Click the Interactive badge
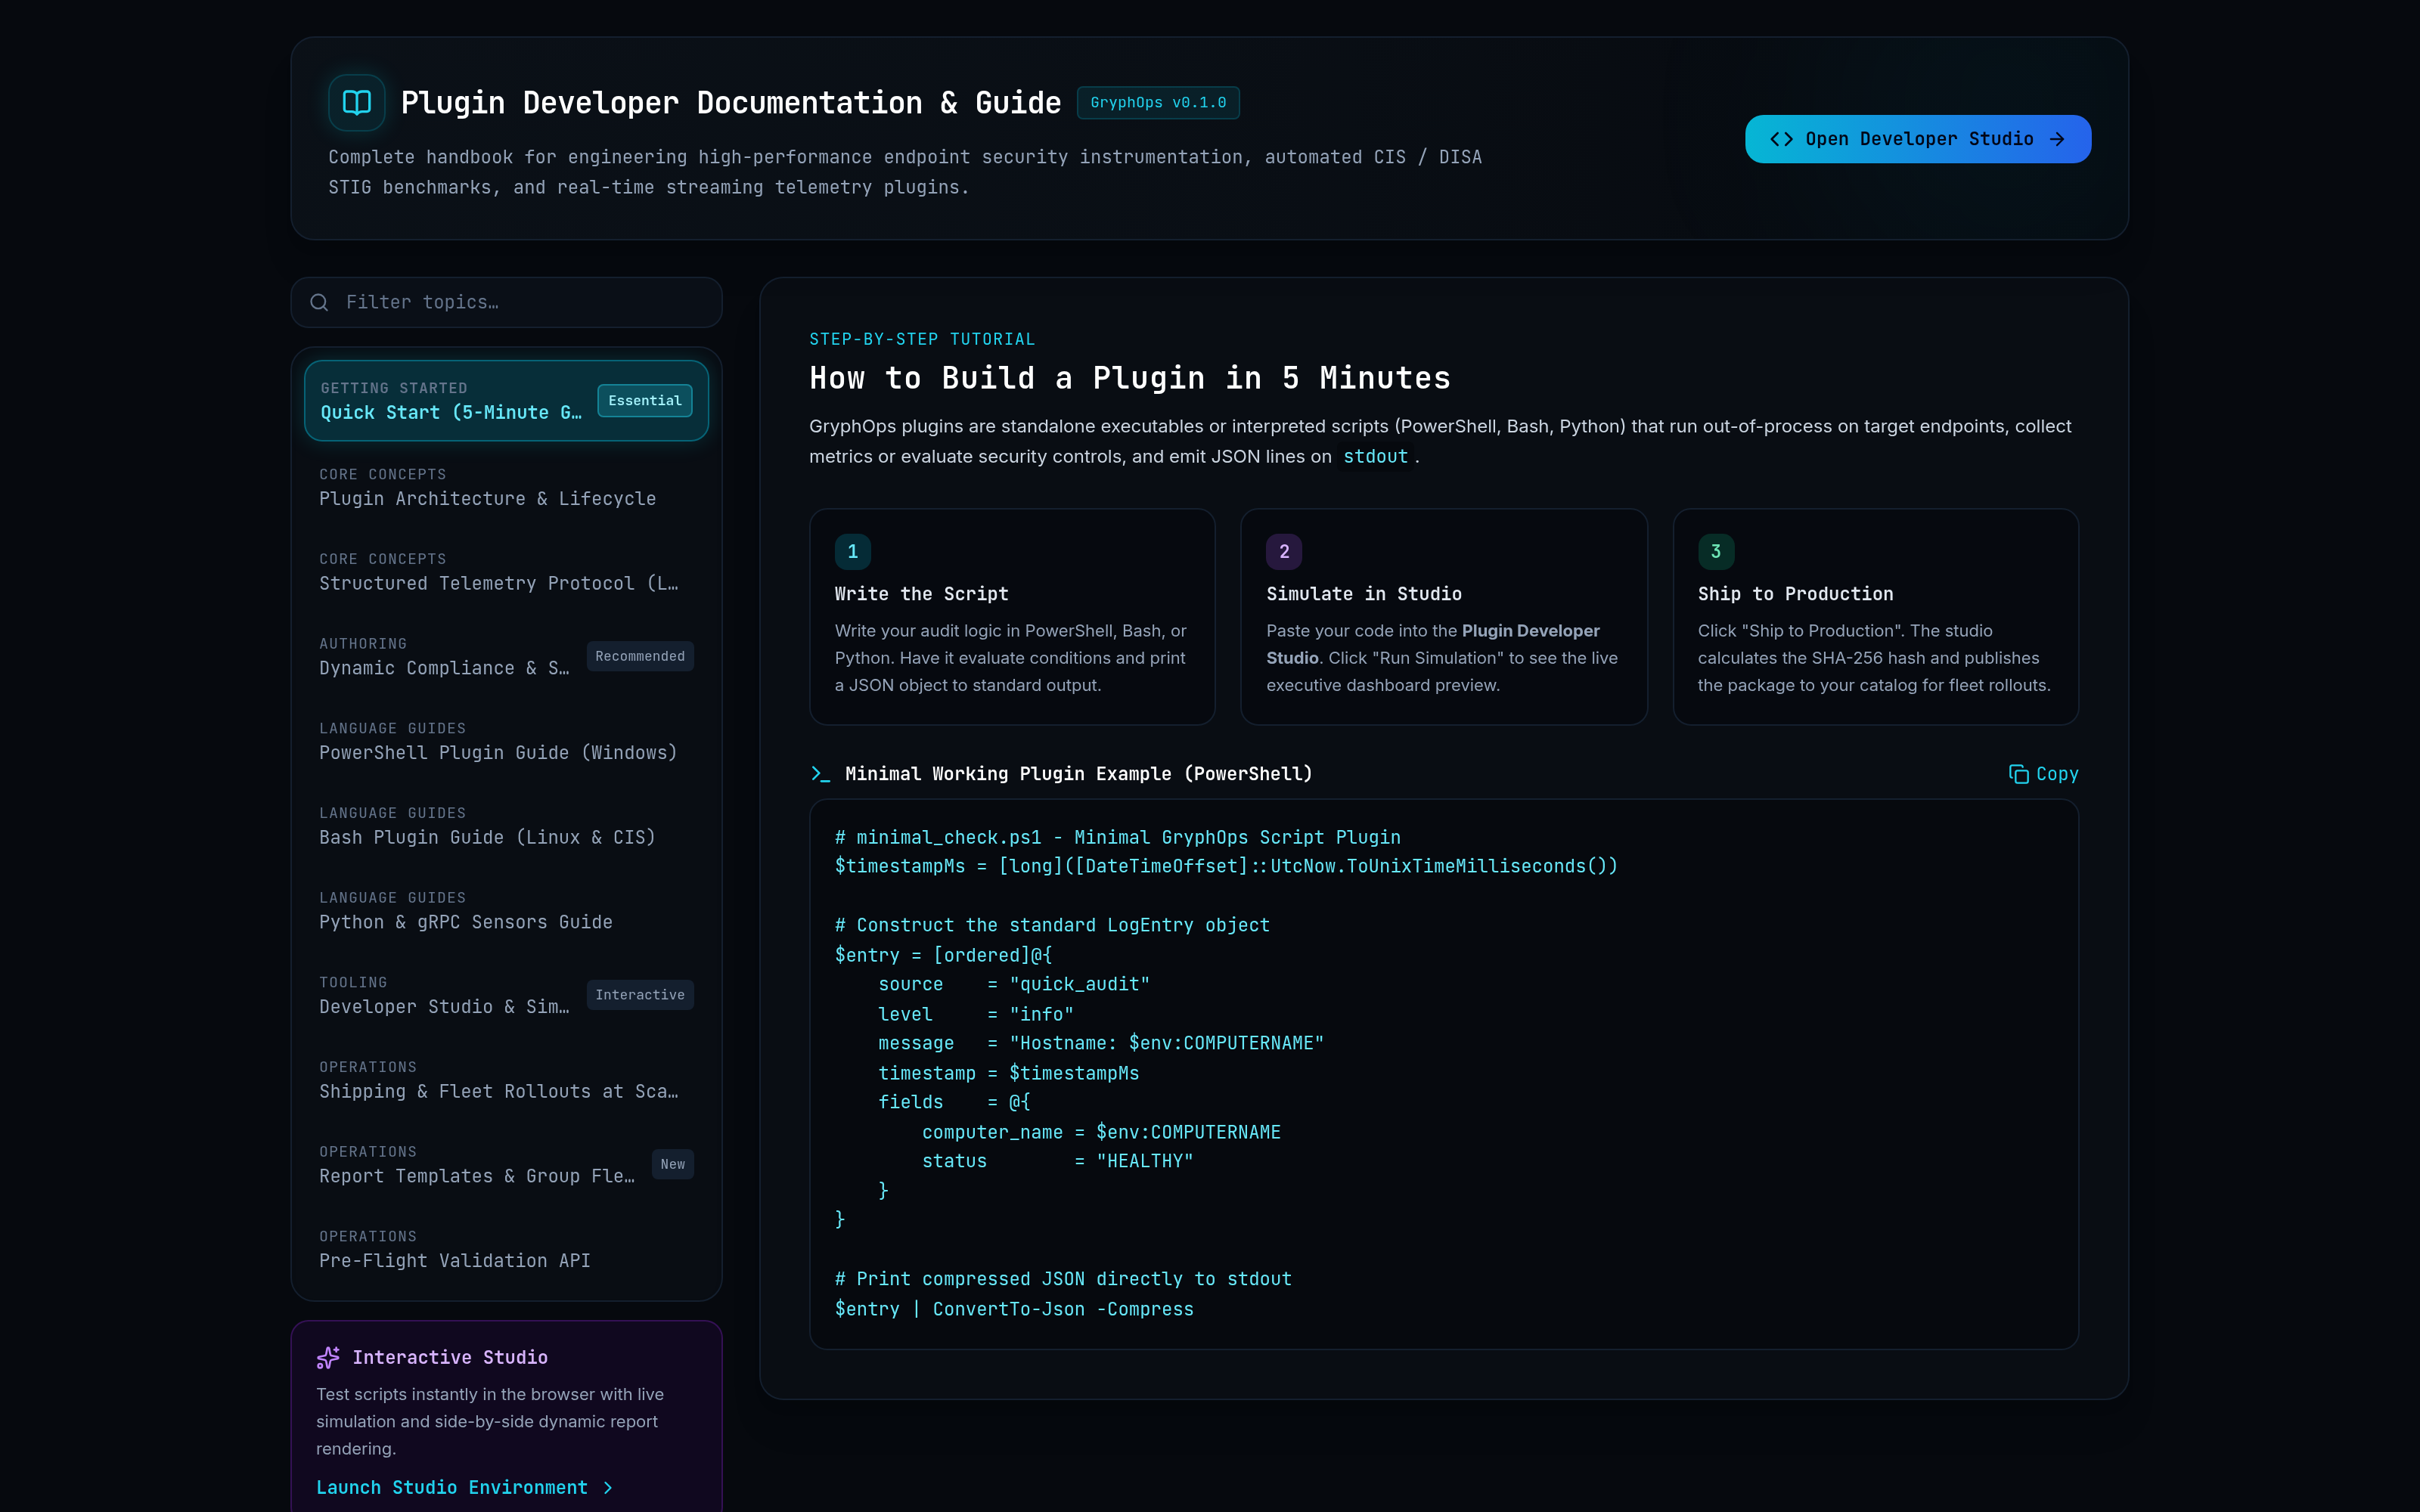Image resolution: width=2420 pixels, height=1512 pixels. 640,995
